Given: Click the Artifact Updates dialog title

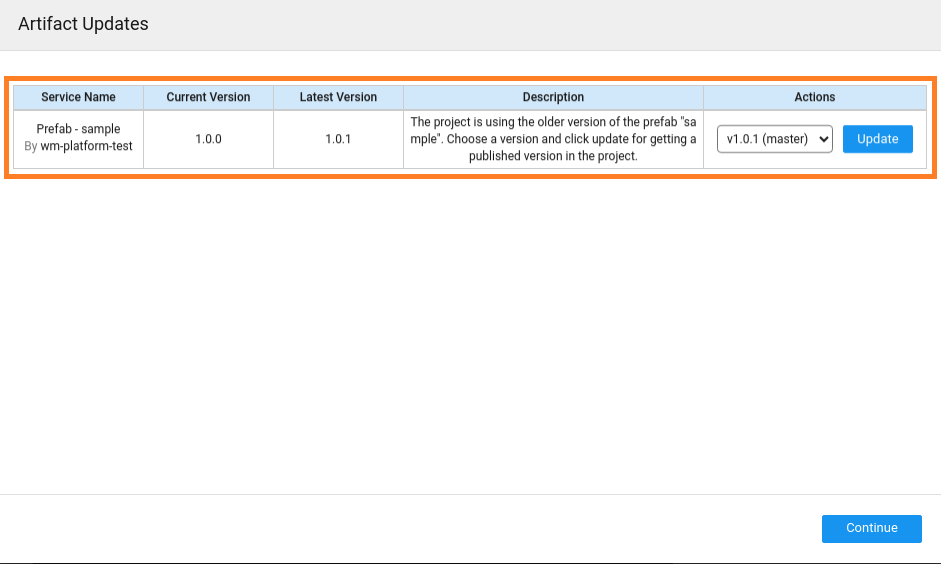Looking at the screenshot, I should coord(83,24).
